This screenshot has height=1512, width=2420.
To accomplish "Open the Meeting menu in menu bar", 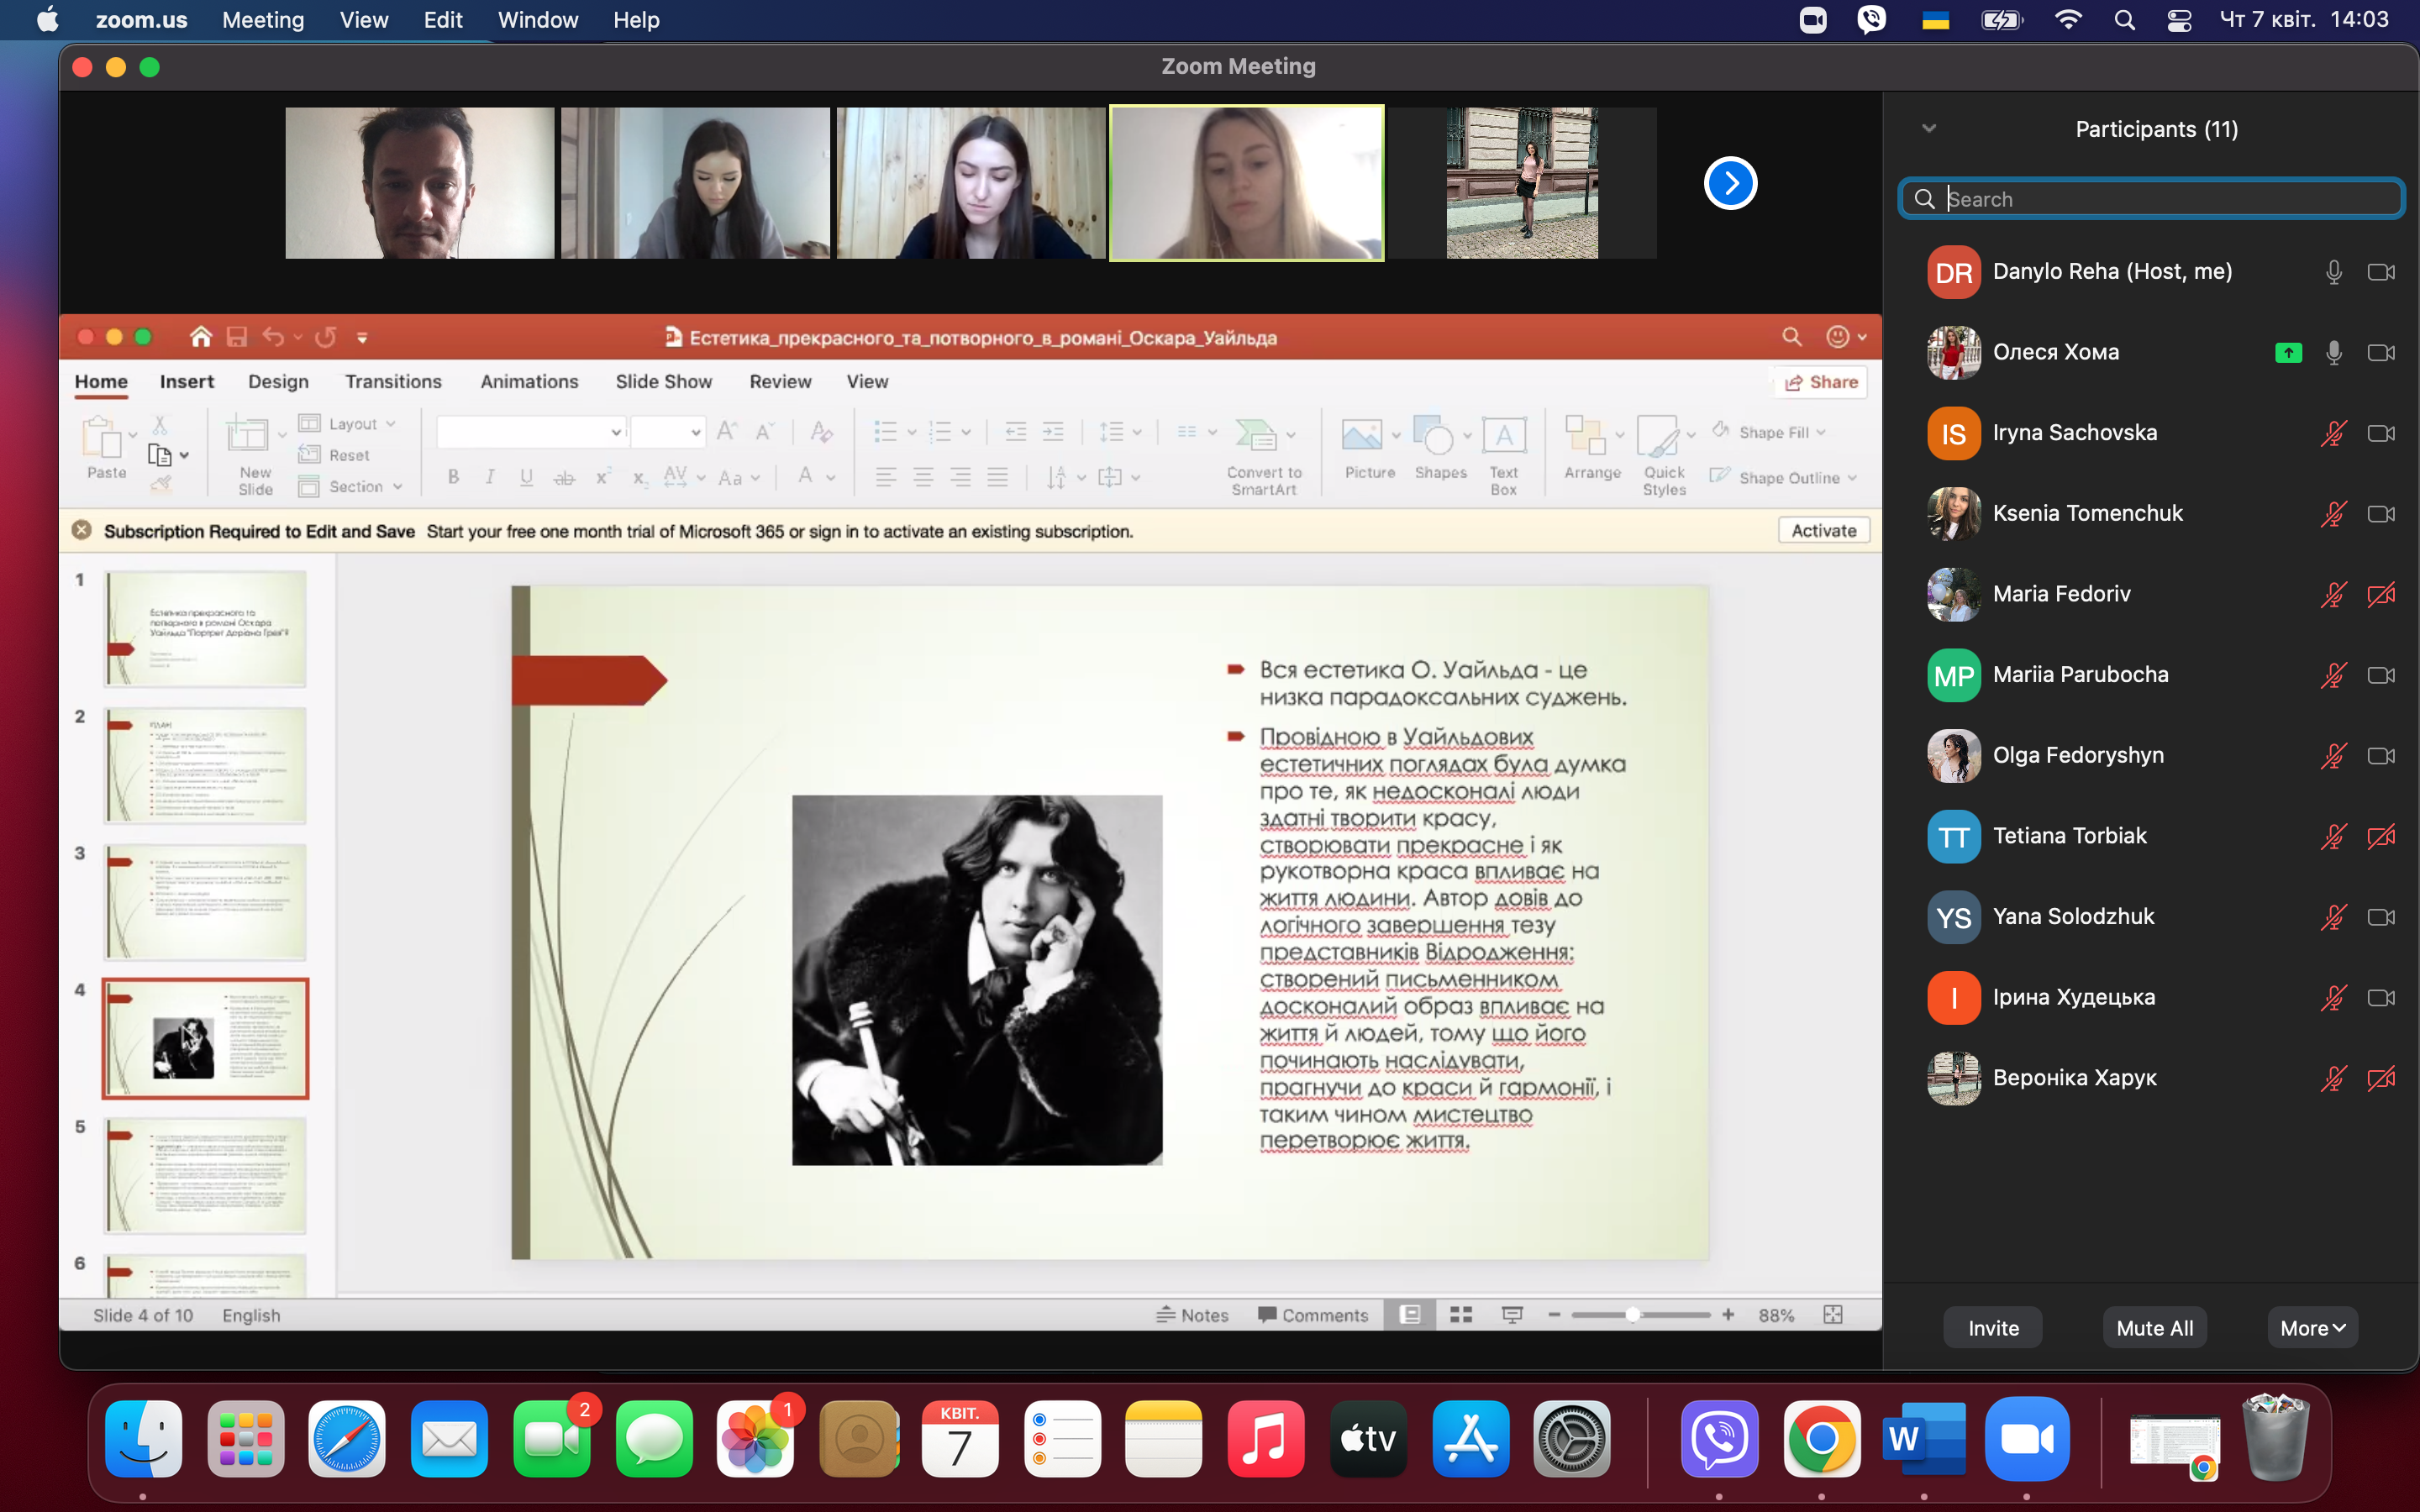I will point(263,20).
